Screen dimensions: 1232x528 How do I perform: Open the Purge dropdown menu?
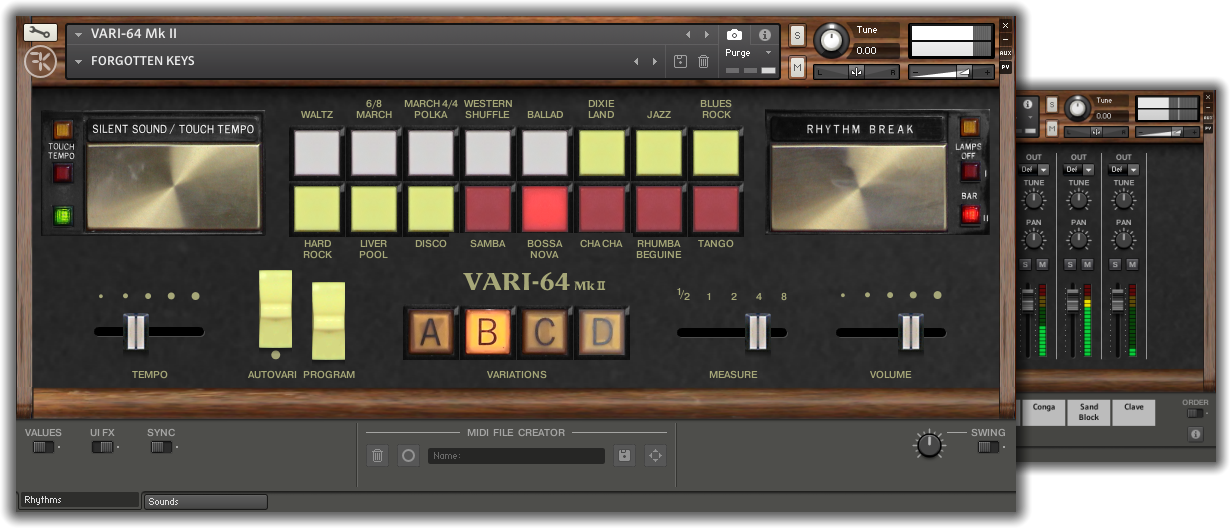(749, 53)
